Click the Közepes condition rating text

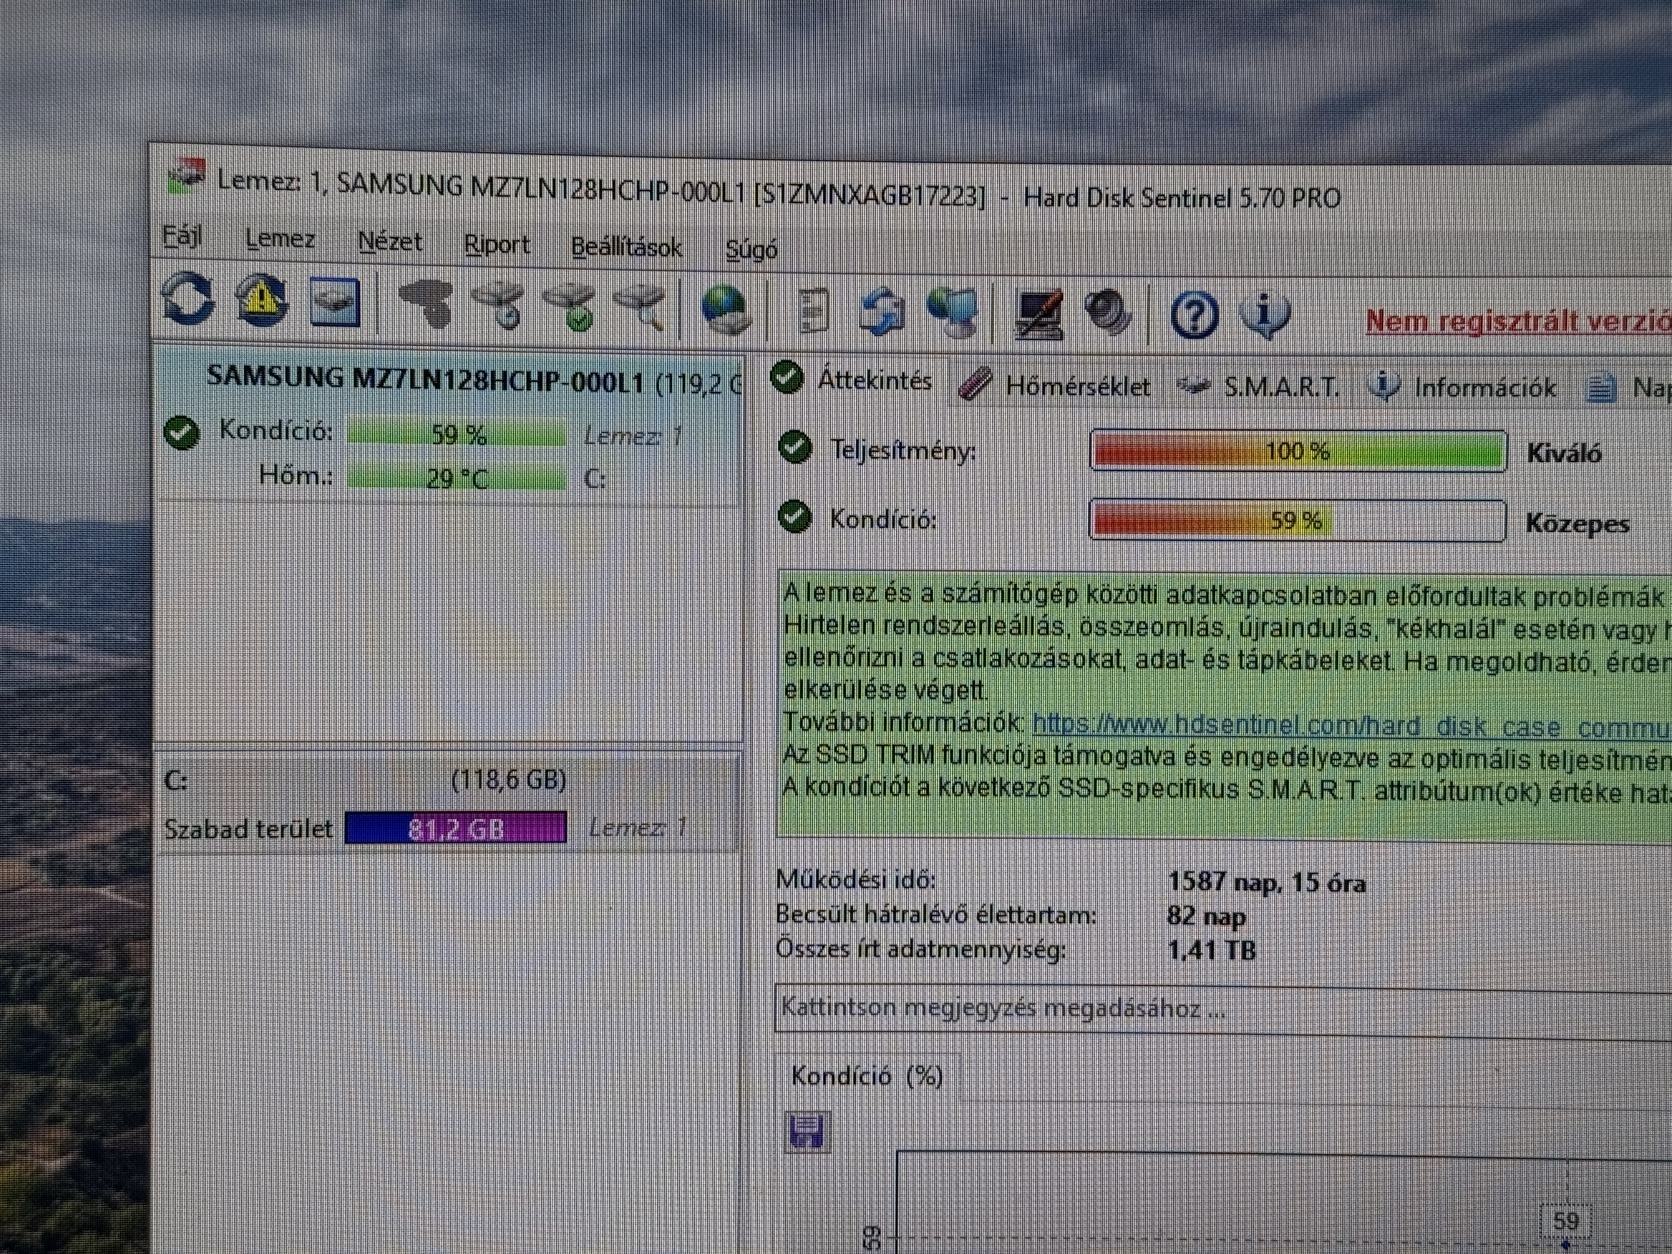point(1577,523)
